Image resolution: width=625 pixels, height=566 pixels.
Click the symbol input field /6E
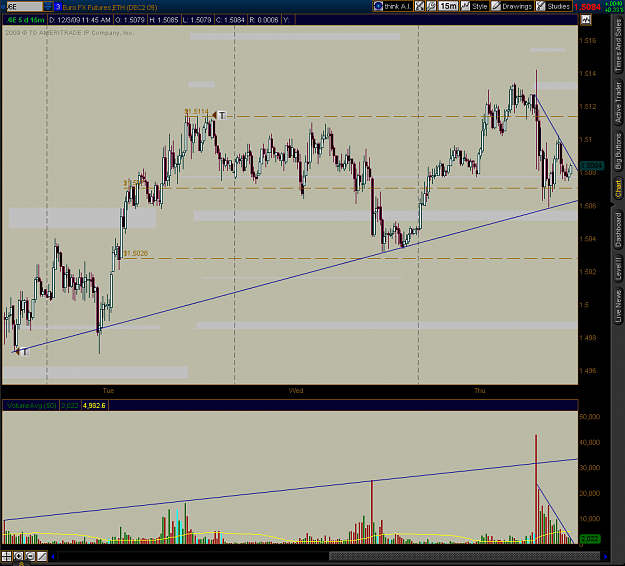click(x=24, y=7)
